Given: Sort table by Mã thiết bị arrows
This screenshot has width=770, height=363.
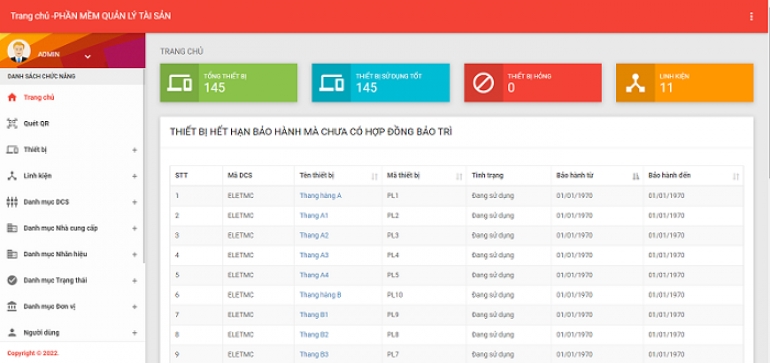Looking at the screenshot, I should click(x=460, y=176).
